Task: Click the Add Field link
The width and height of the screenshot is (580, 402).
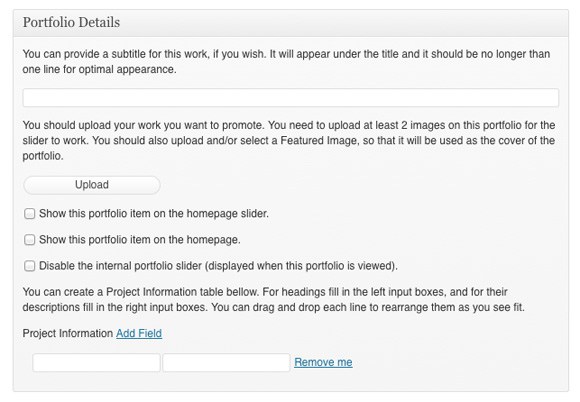Action: 139,334
